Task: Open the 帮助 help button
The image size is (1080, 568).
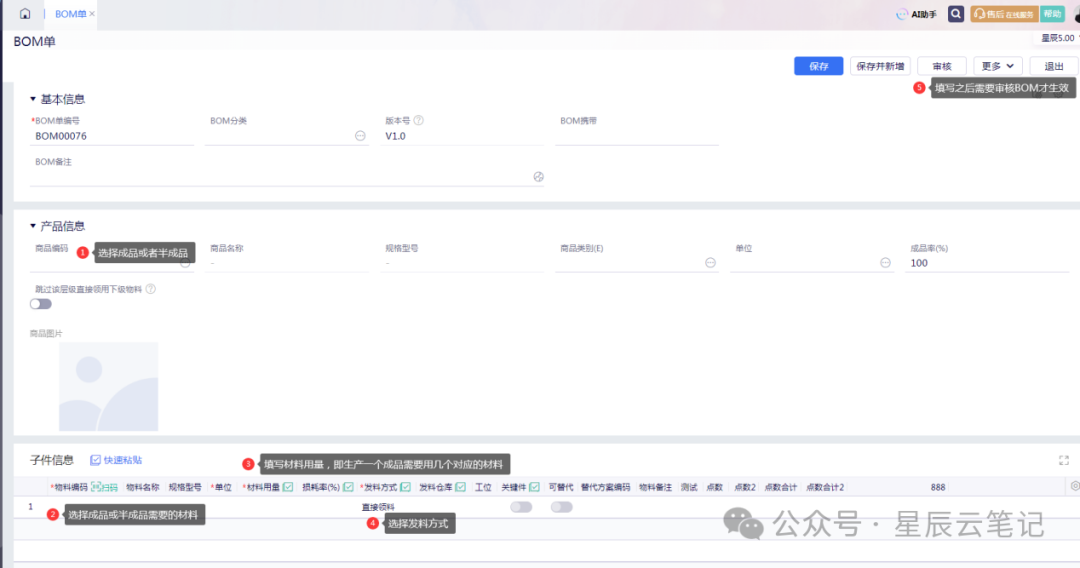Action: 1052,14
